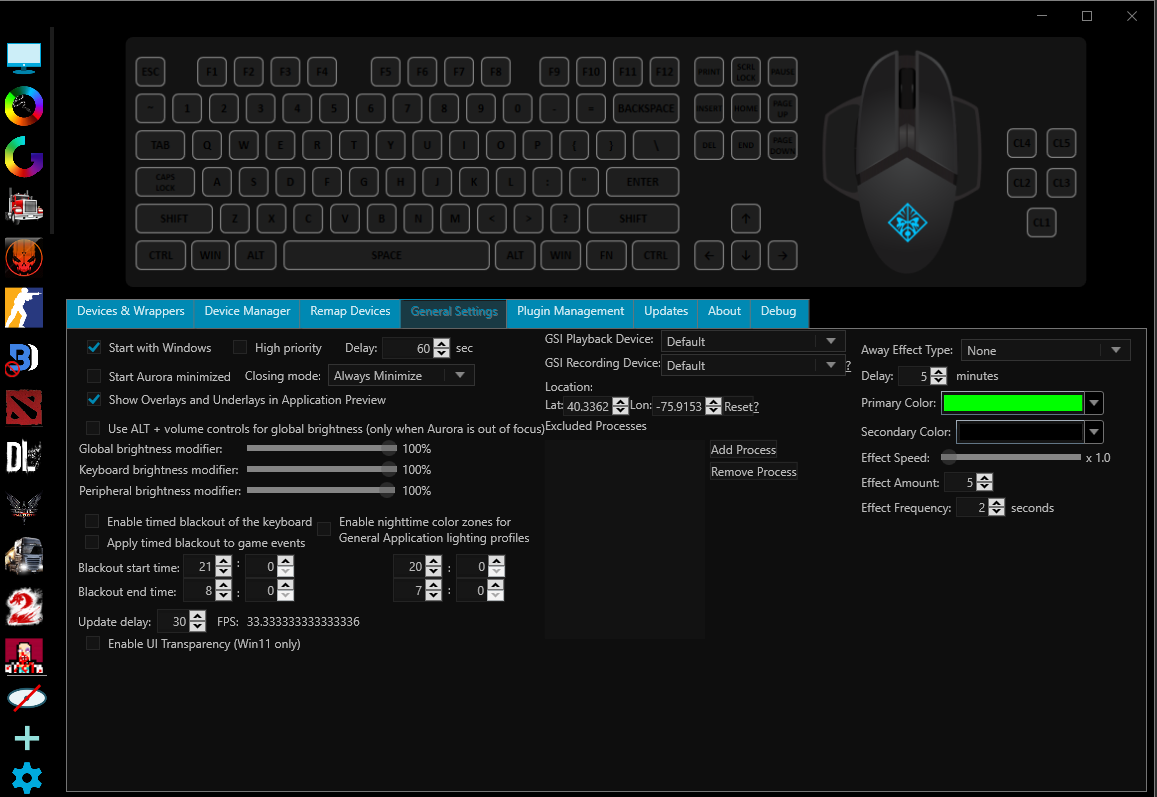Expand the GSI Recording Device dropdown
This screenshot has width=1157, height=797.
click(x=752, y=365)
